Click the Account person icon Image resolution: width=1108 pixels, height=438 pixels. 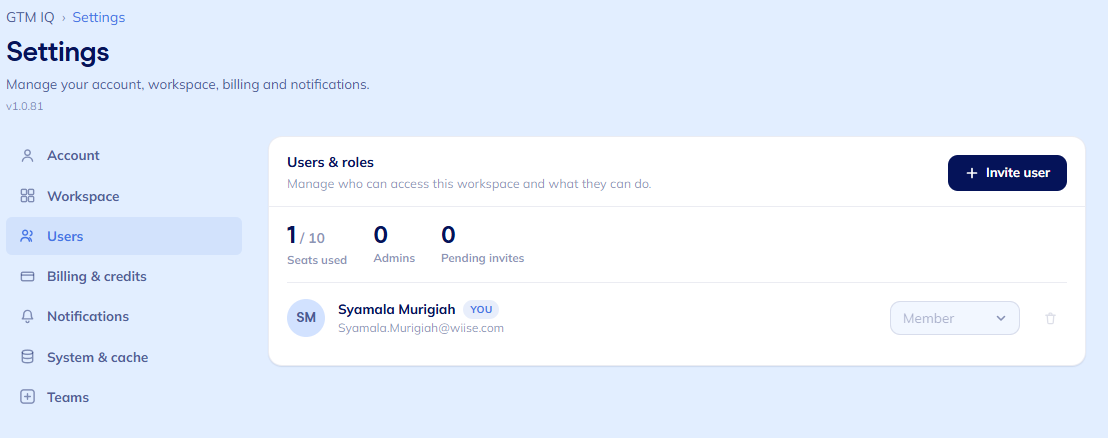click(28, 155)
